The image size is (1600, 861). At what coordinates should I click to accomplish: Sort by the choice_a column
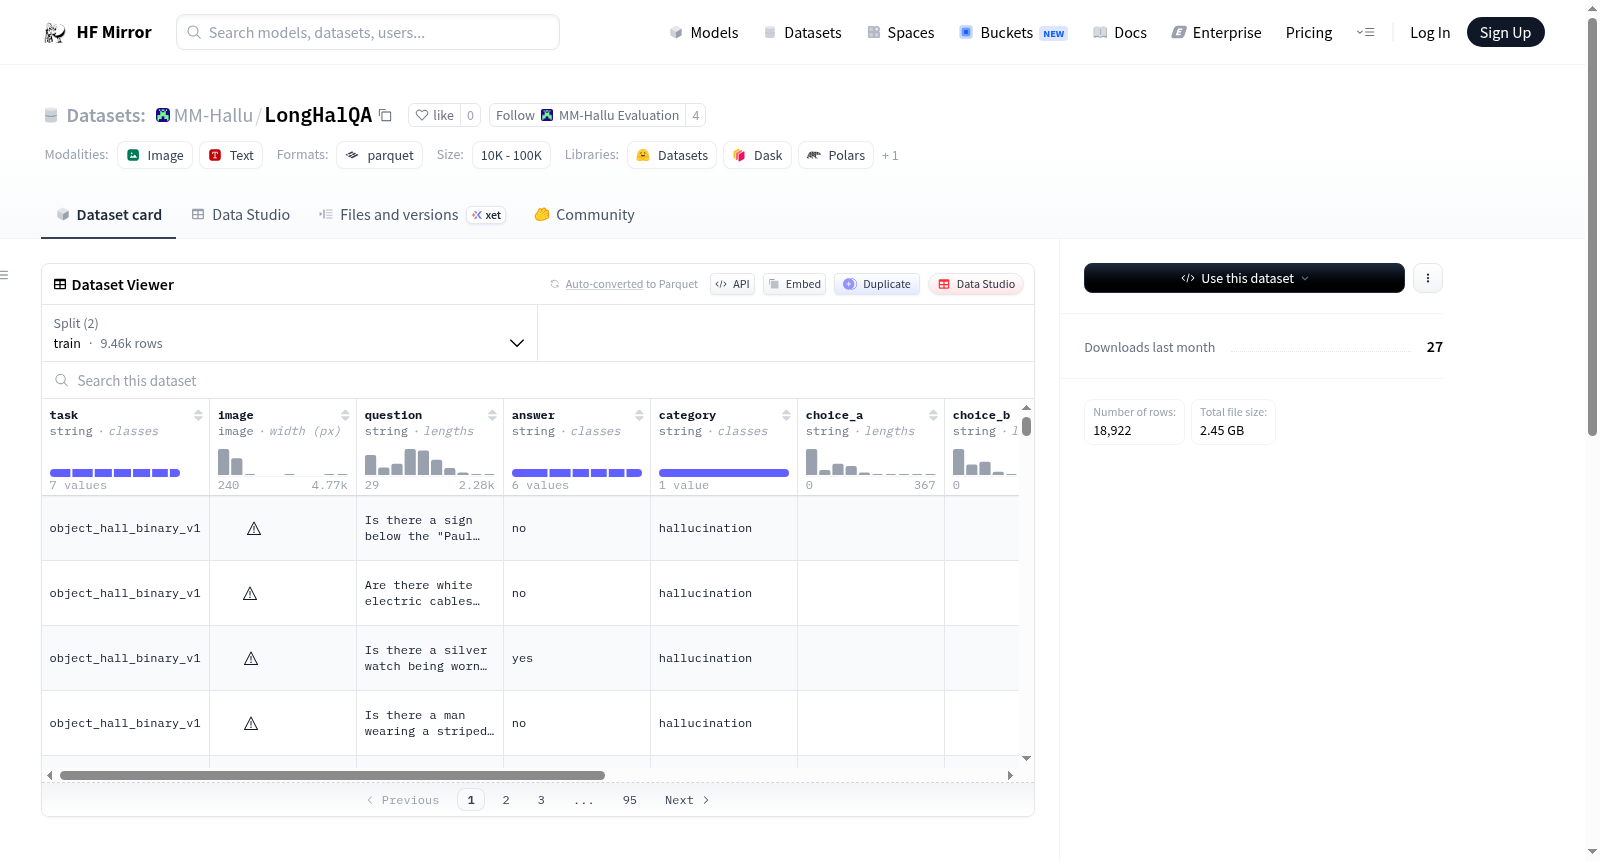933,415
